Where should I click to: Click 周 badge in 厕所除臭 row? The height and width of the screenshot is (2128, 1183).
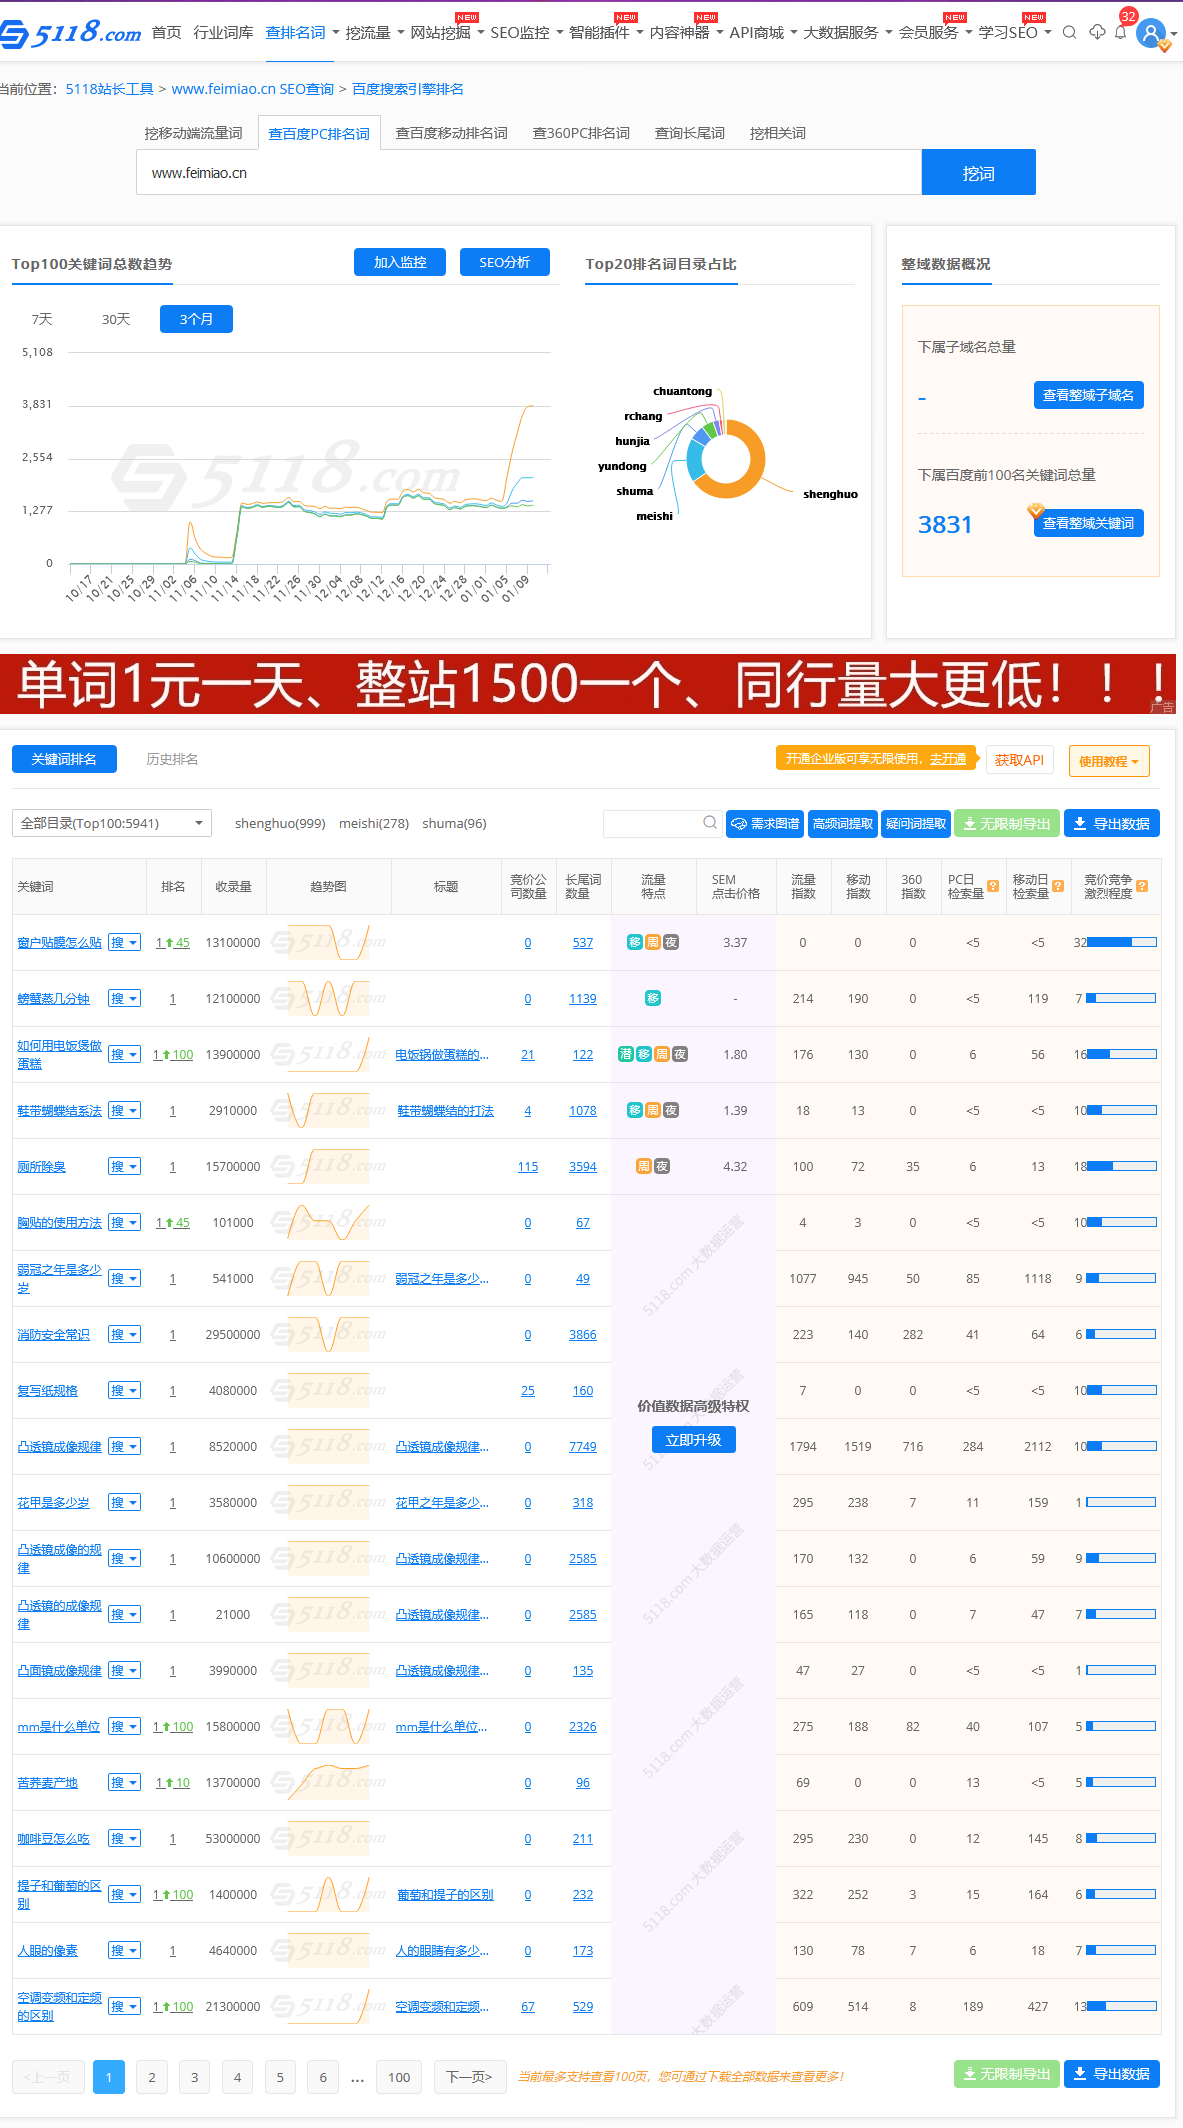(x=644, y=1166)
